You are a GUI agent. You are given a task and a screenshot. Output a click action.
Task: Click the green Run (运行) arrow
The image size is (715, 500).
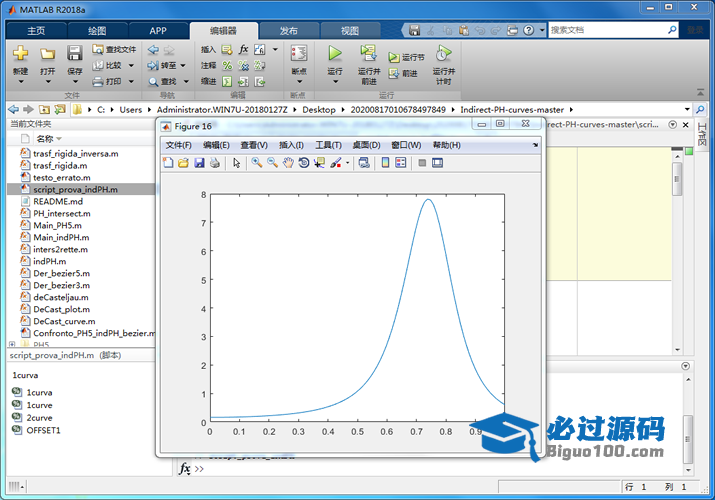[x=335, y=53]
